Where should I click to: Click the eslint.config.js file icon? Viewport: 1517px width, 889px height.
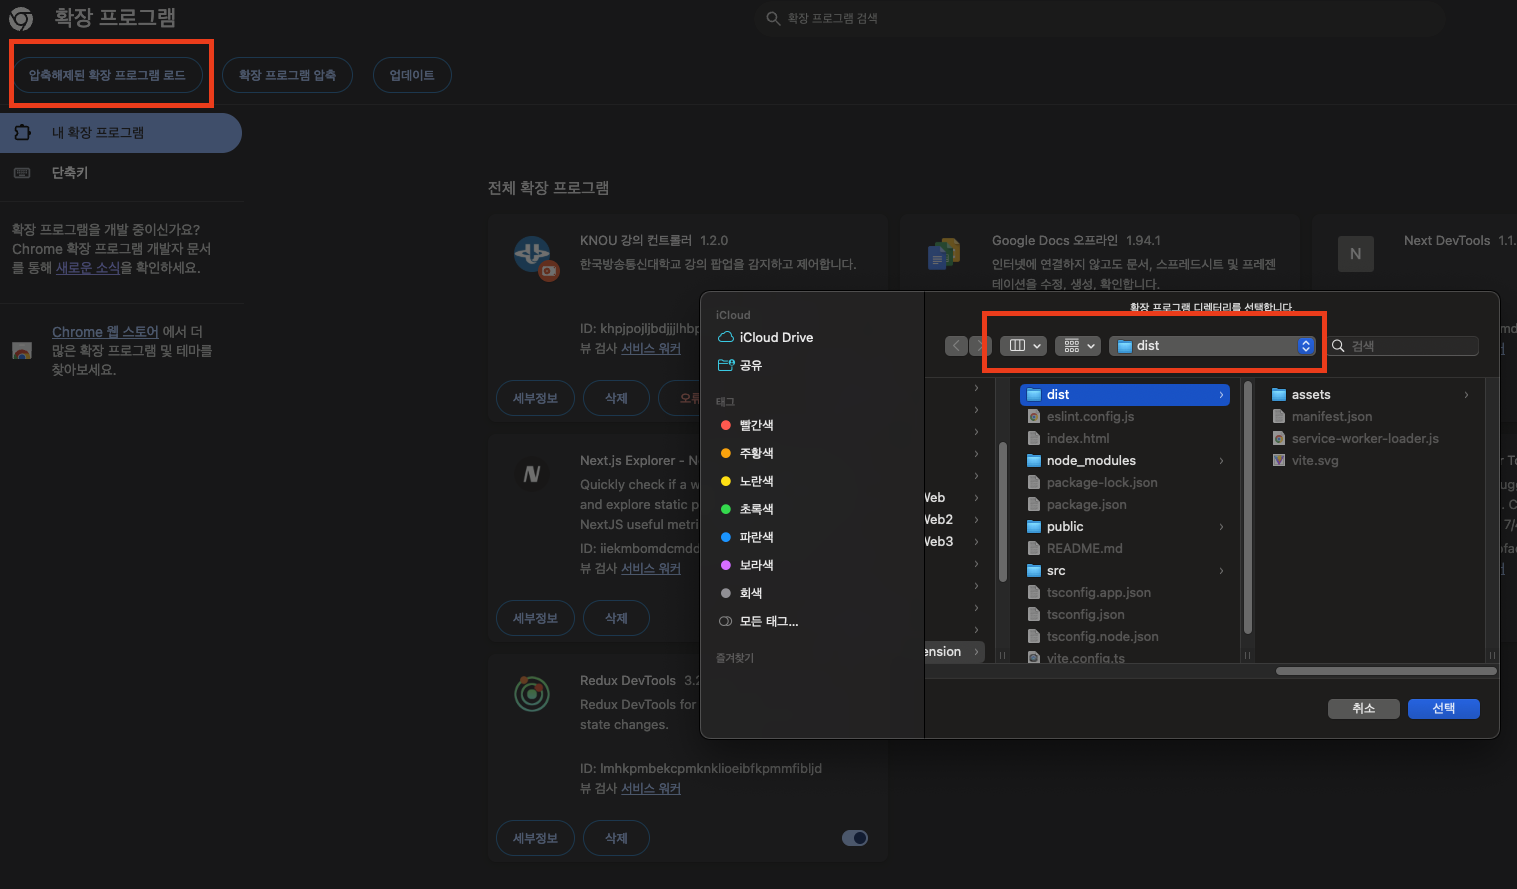point(1035,417)
